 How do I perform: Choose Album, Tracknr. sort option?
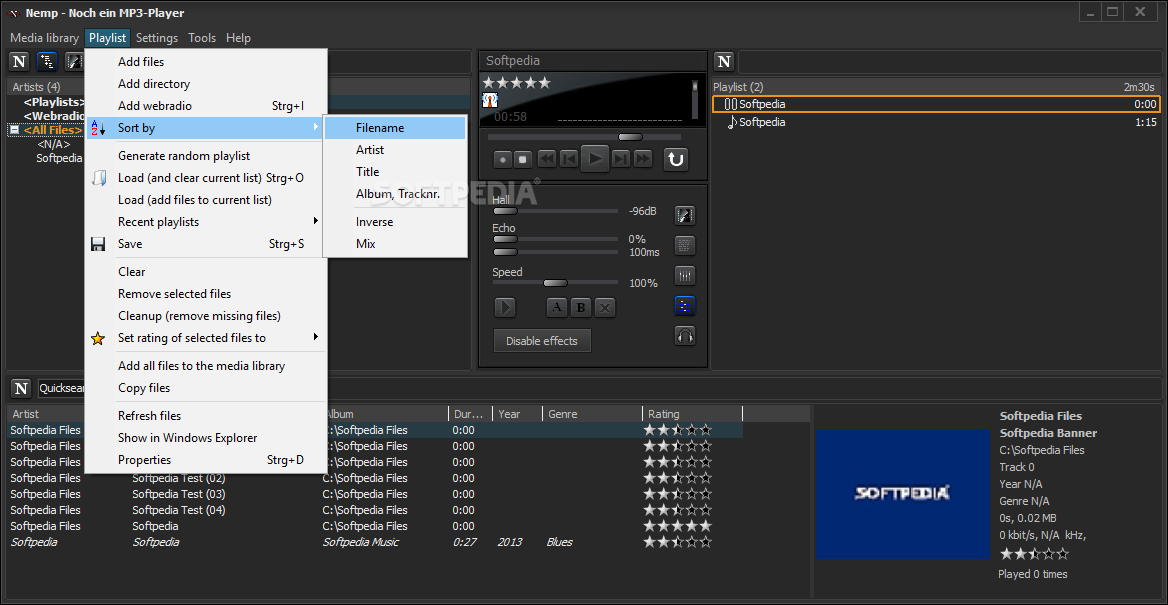coord(396,194)
